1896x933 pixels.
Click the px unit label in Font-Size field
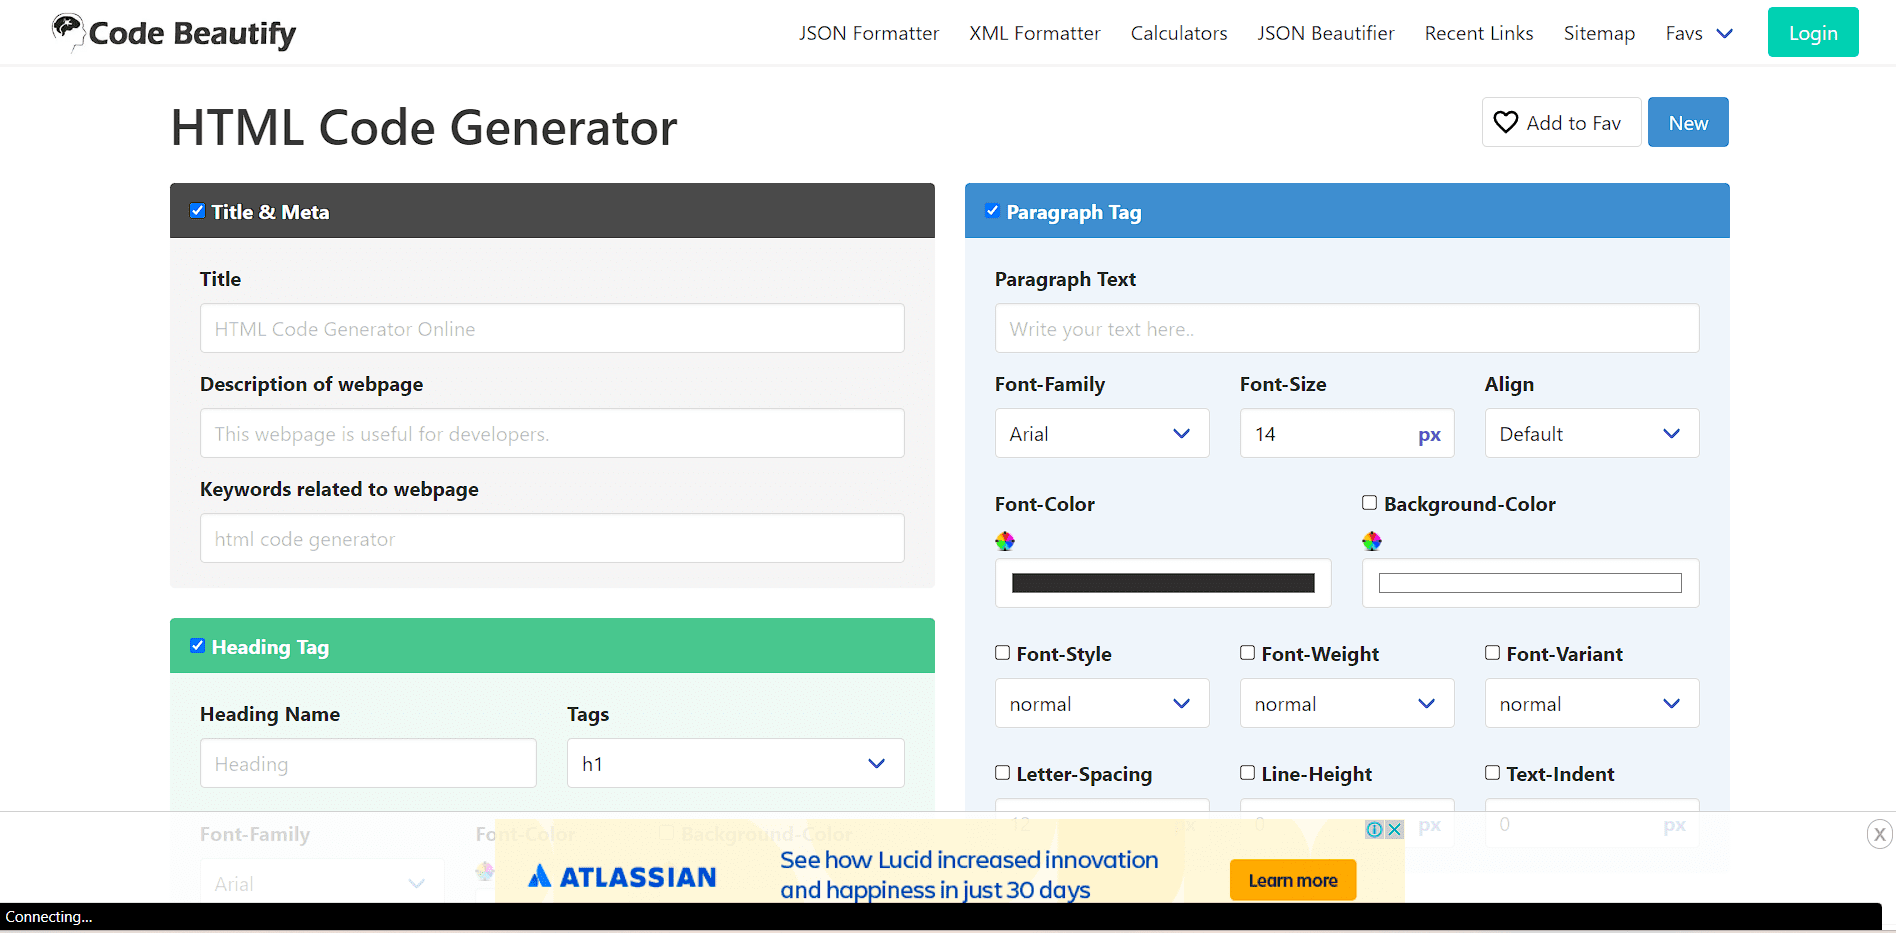pyautogui.click(x=1429, y=433)
